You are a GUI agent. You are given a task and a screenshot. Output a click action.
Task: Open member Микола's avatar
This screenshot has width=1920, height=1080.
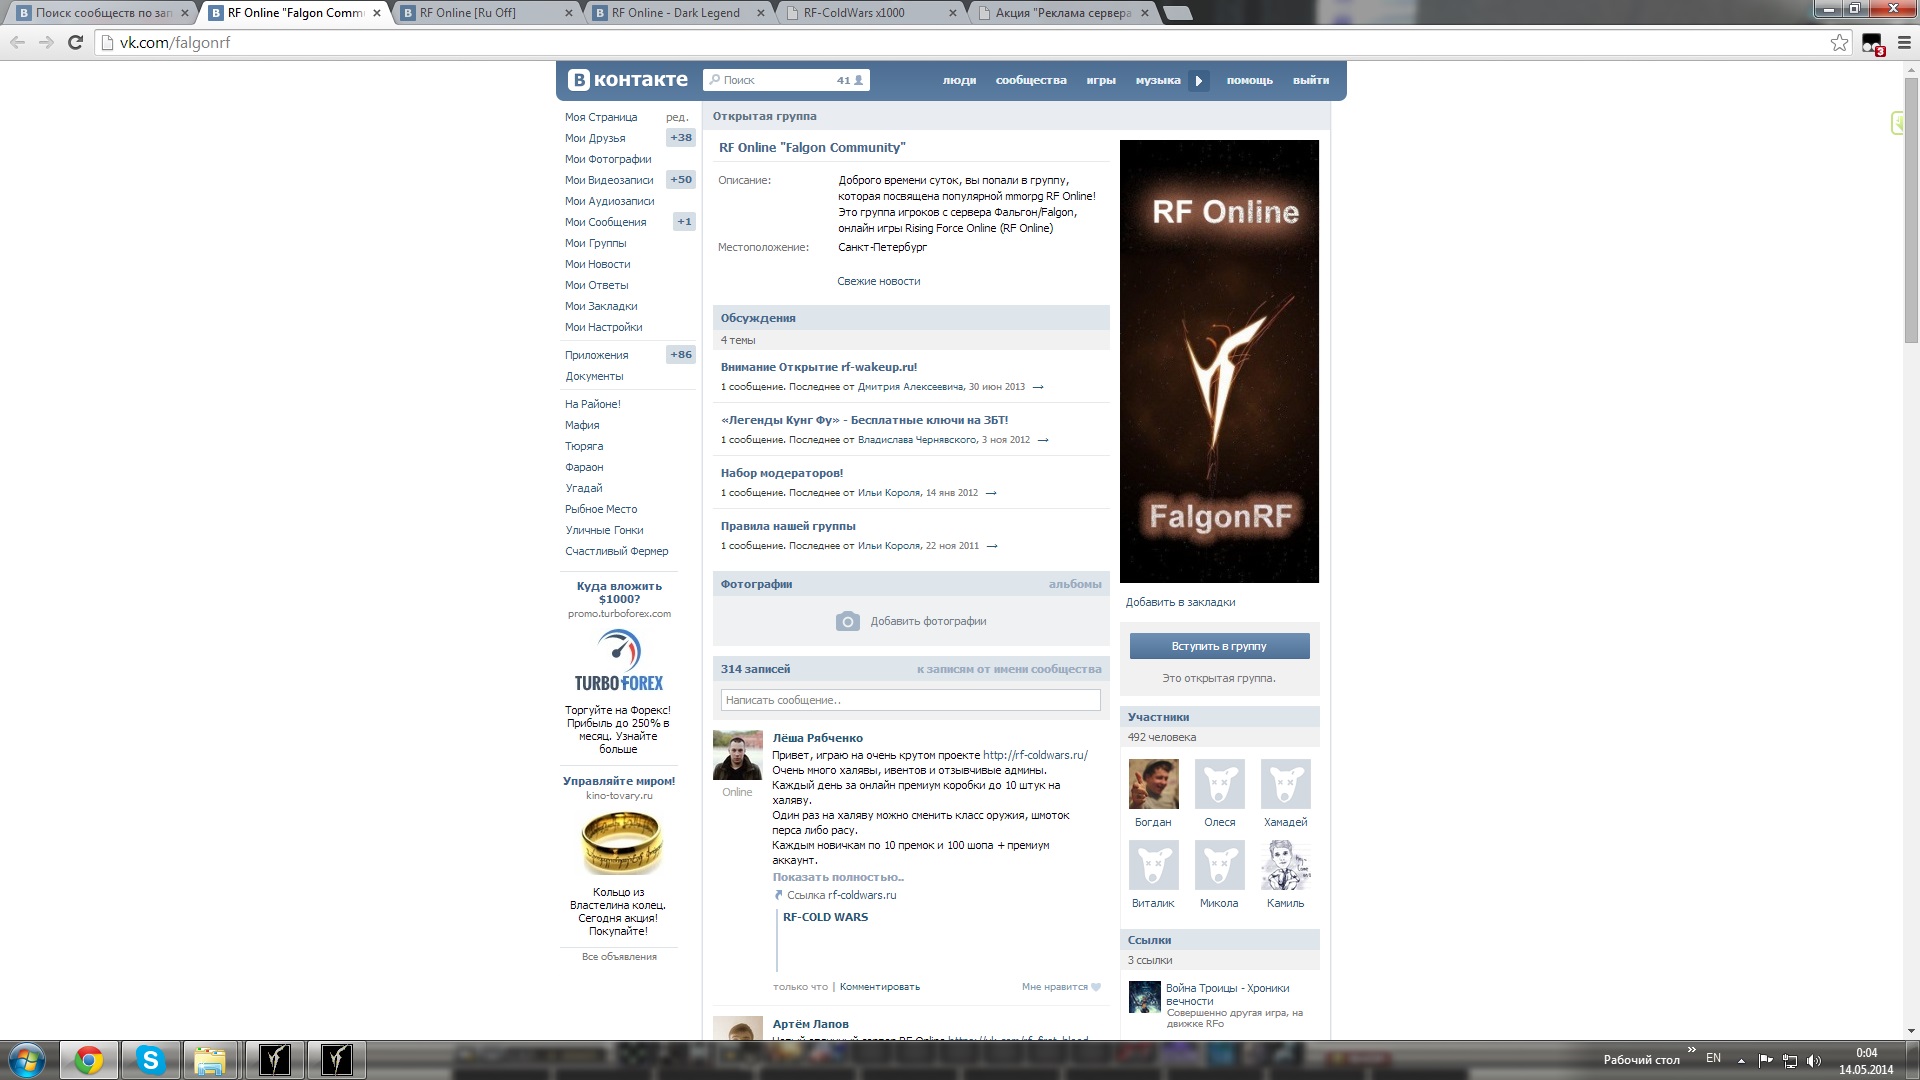1219,865
